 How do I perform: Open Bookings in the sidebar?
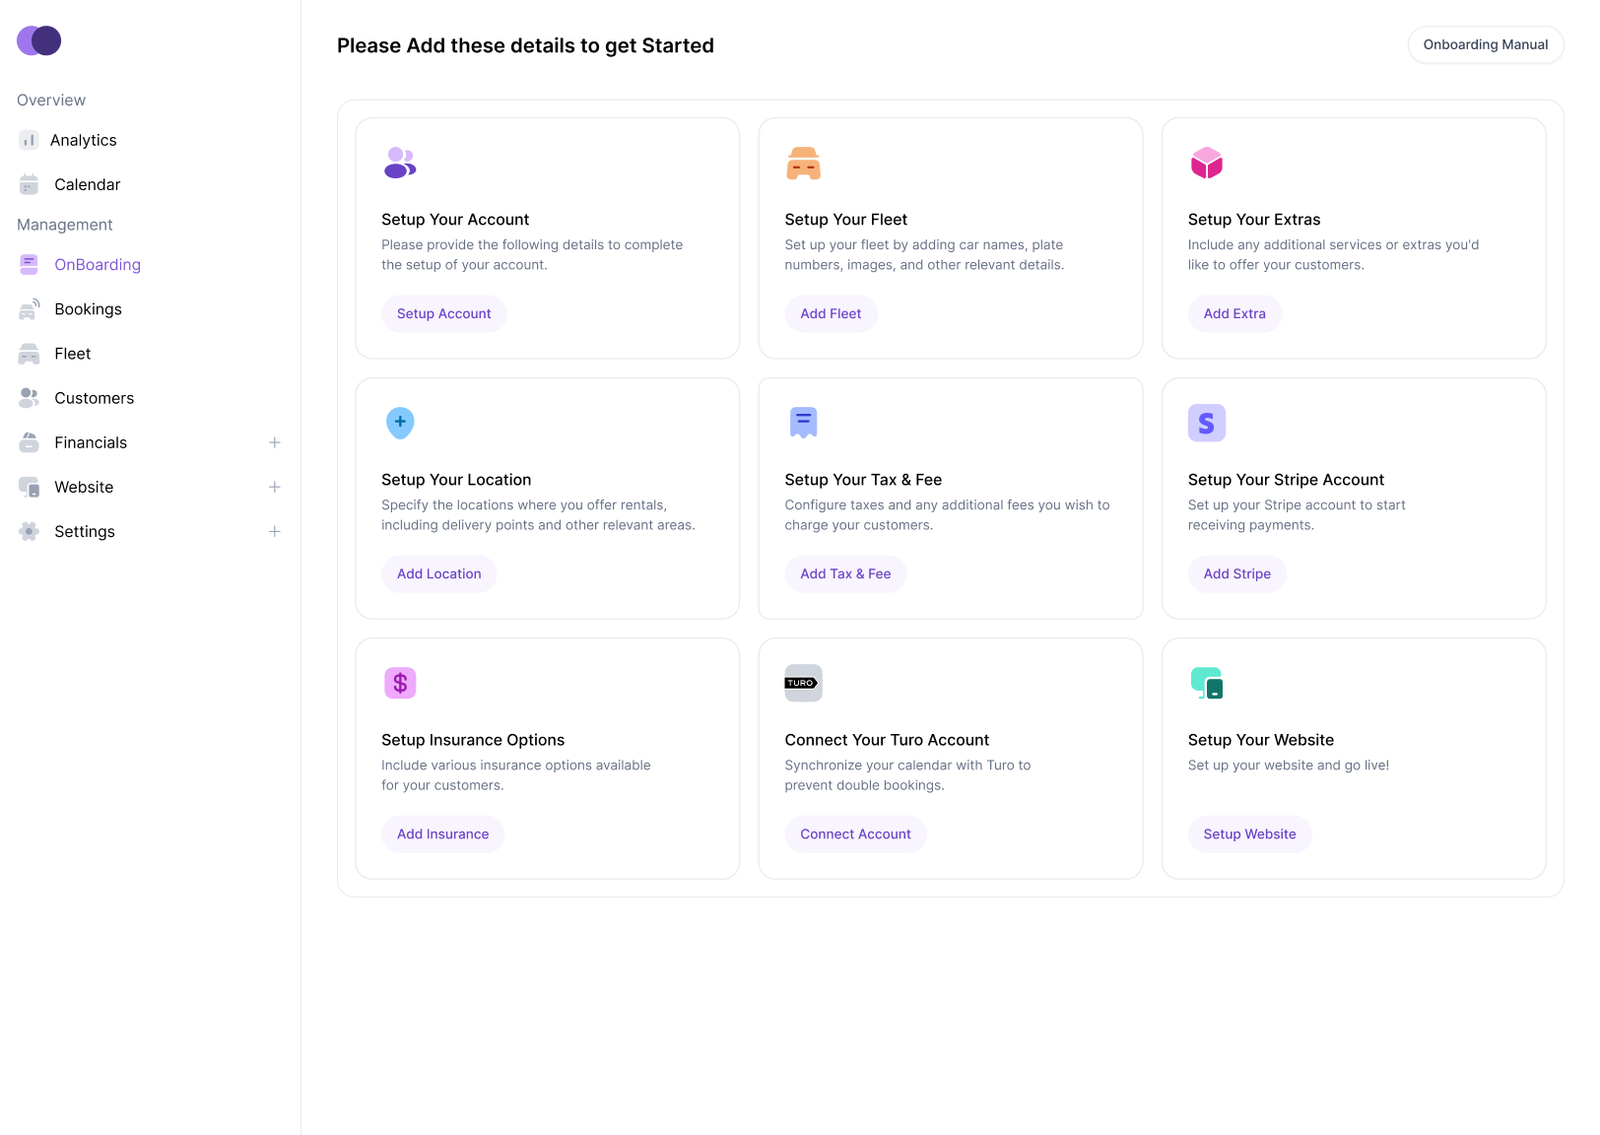[x=88, y=309]
